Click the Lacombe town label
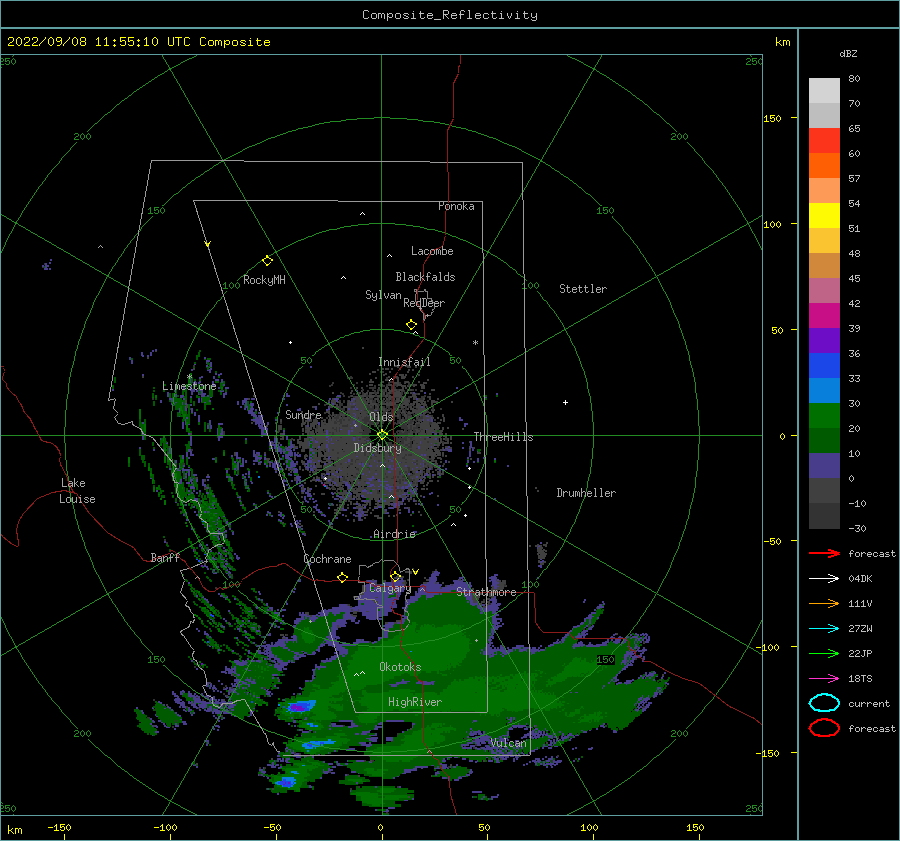This screenshot has height=841, width=900. [x=432, y=251]
